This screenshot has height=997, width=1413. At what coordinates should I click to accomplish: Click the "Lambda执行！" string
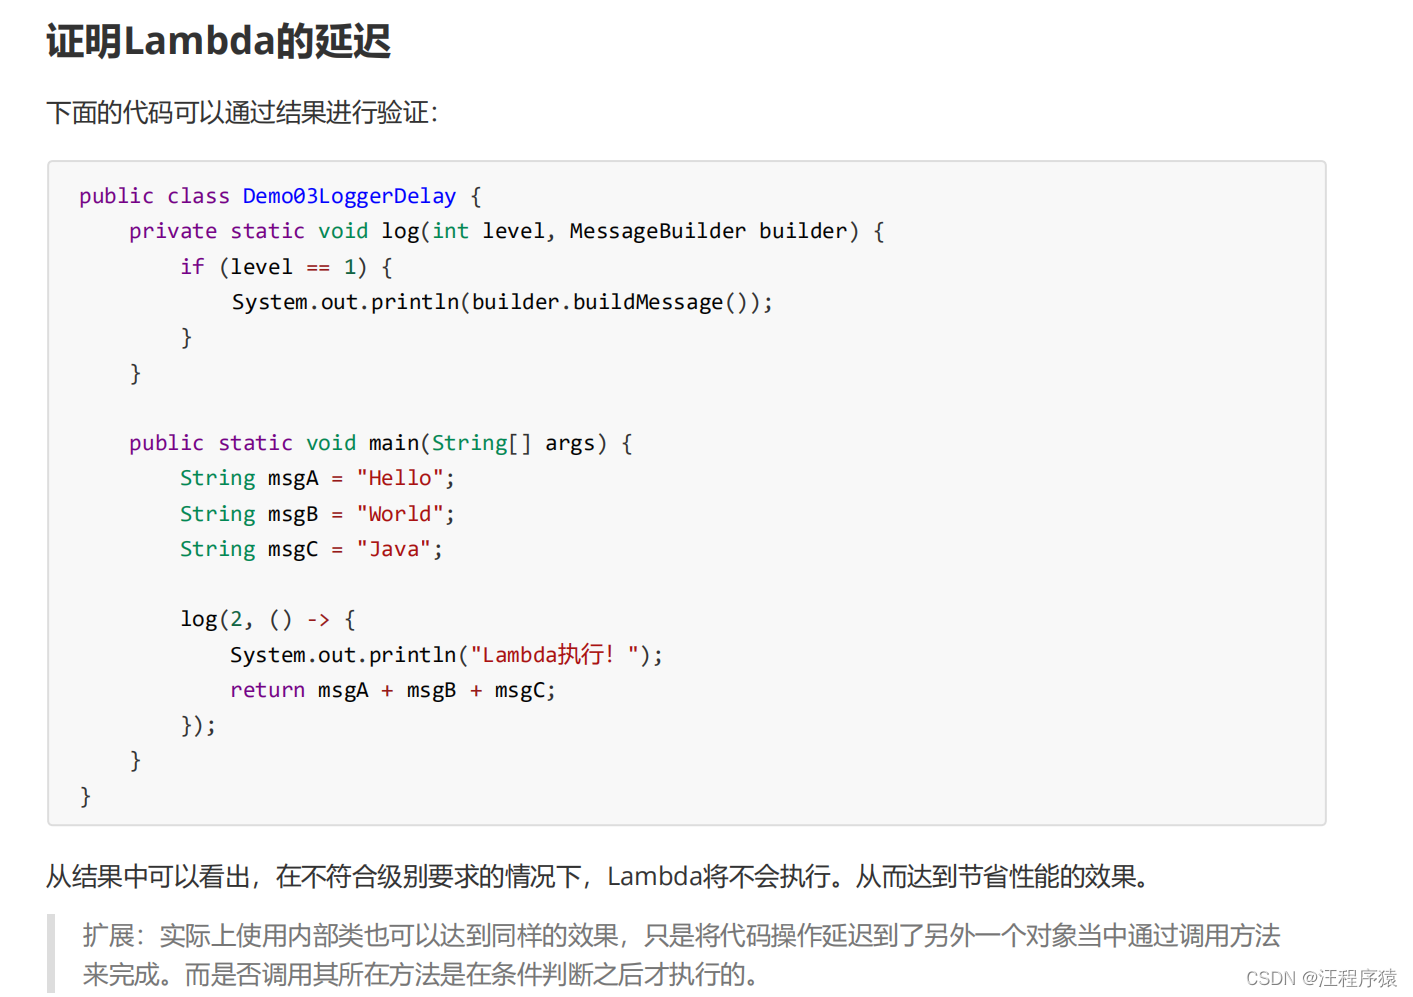[x=554, y=655]
